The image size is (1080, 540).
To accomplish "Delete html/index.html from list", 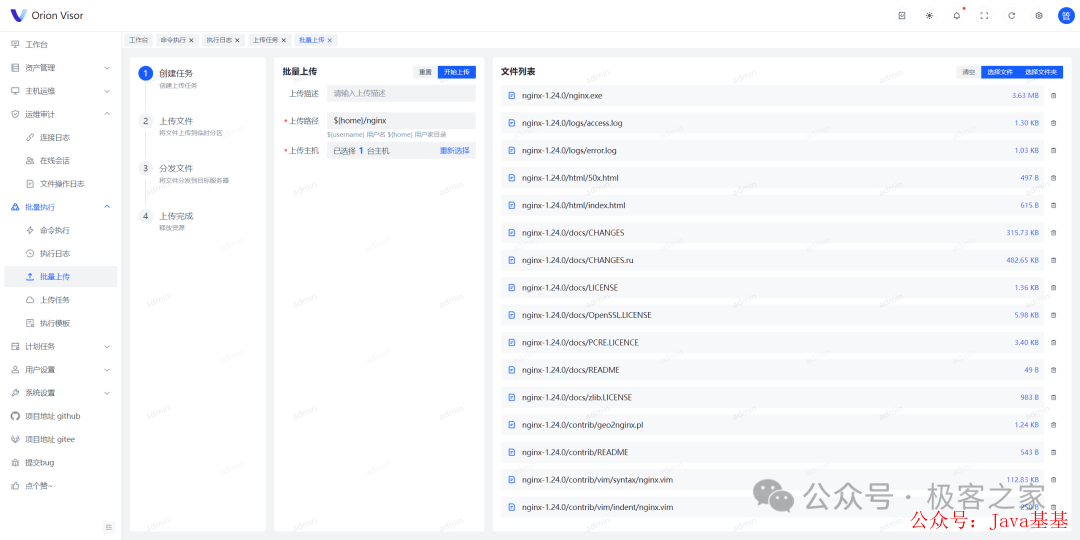I will (x=1053, y=205).
